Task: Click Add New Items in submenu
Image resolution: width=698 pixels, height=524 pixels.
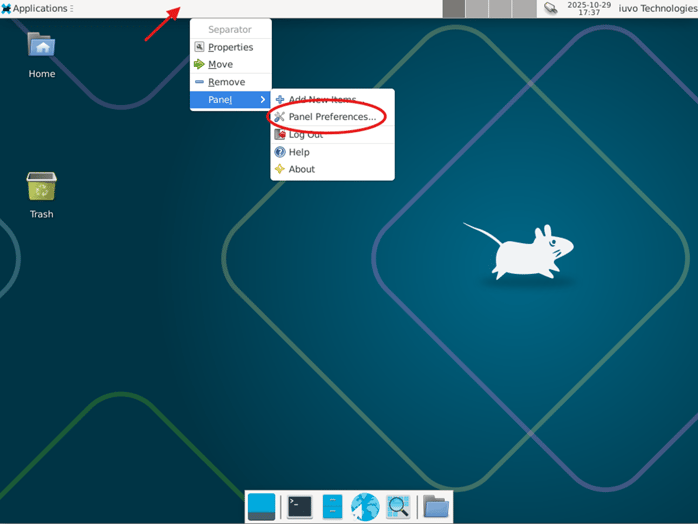Action: [322, 100]
